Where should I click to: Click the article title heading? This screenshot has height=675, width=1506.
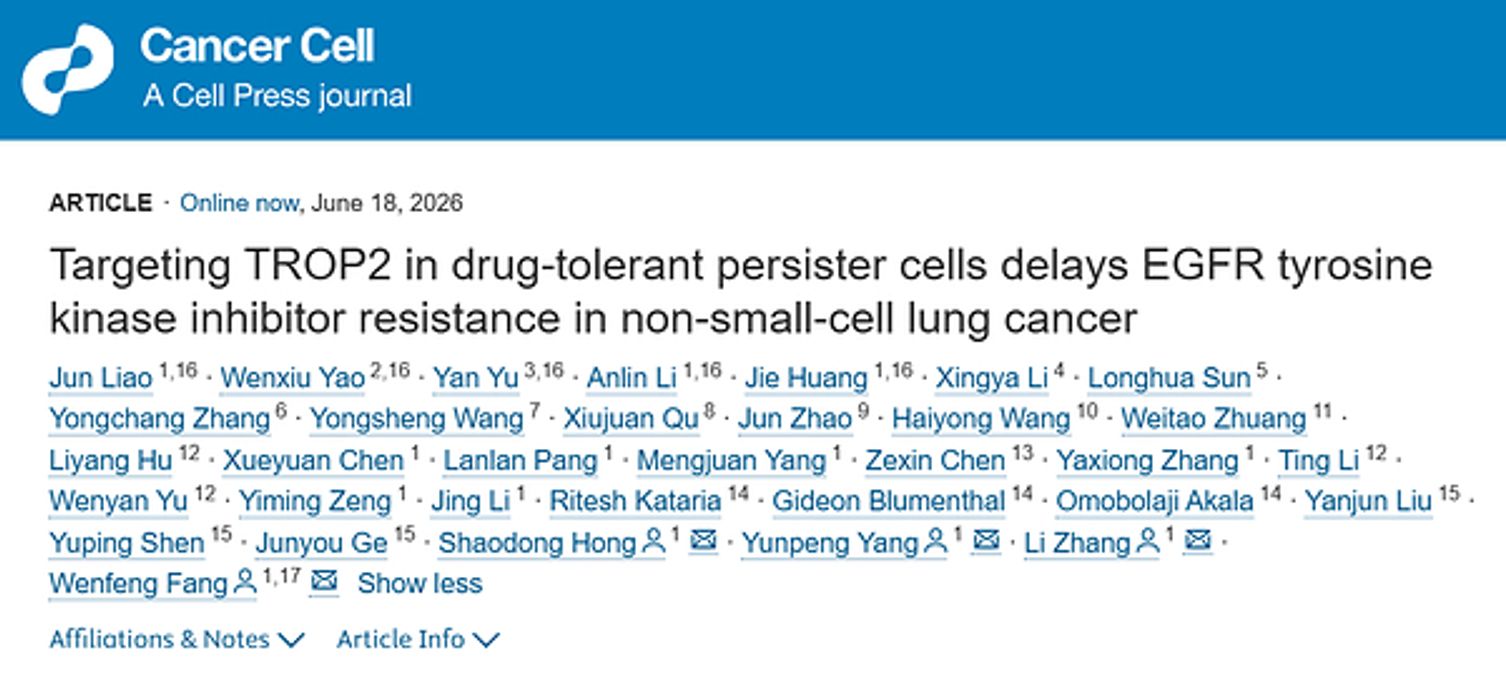pos(741,292)
